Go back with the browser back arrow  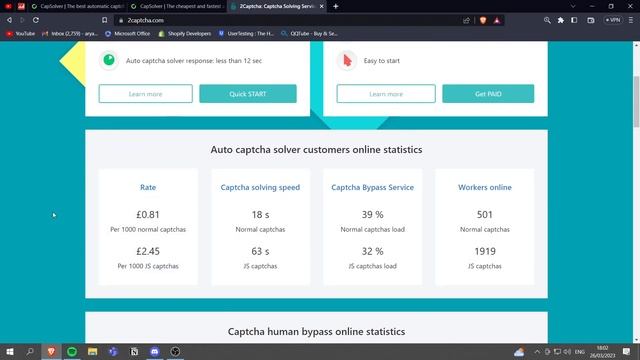coord(9,20)
